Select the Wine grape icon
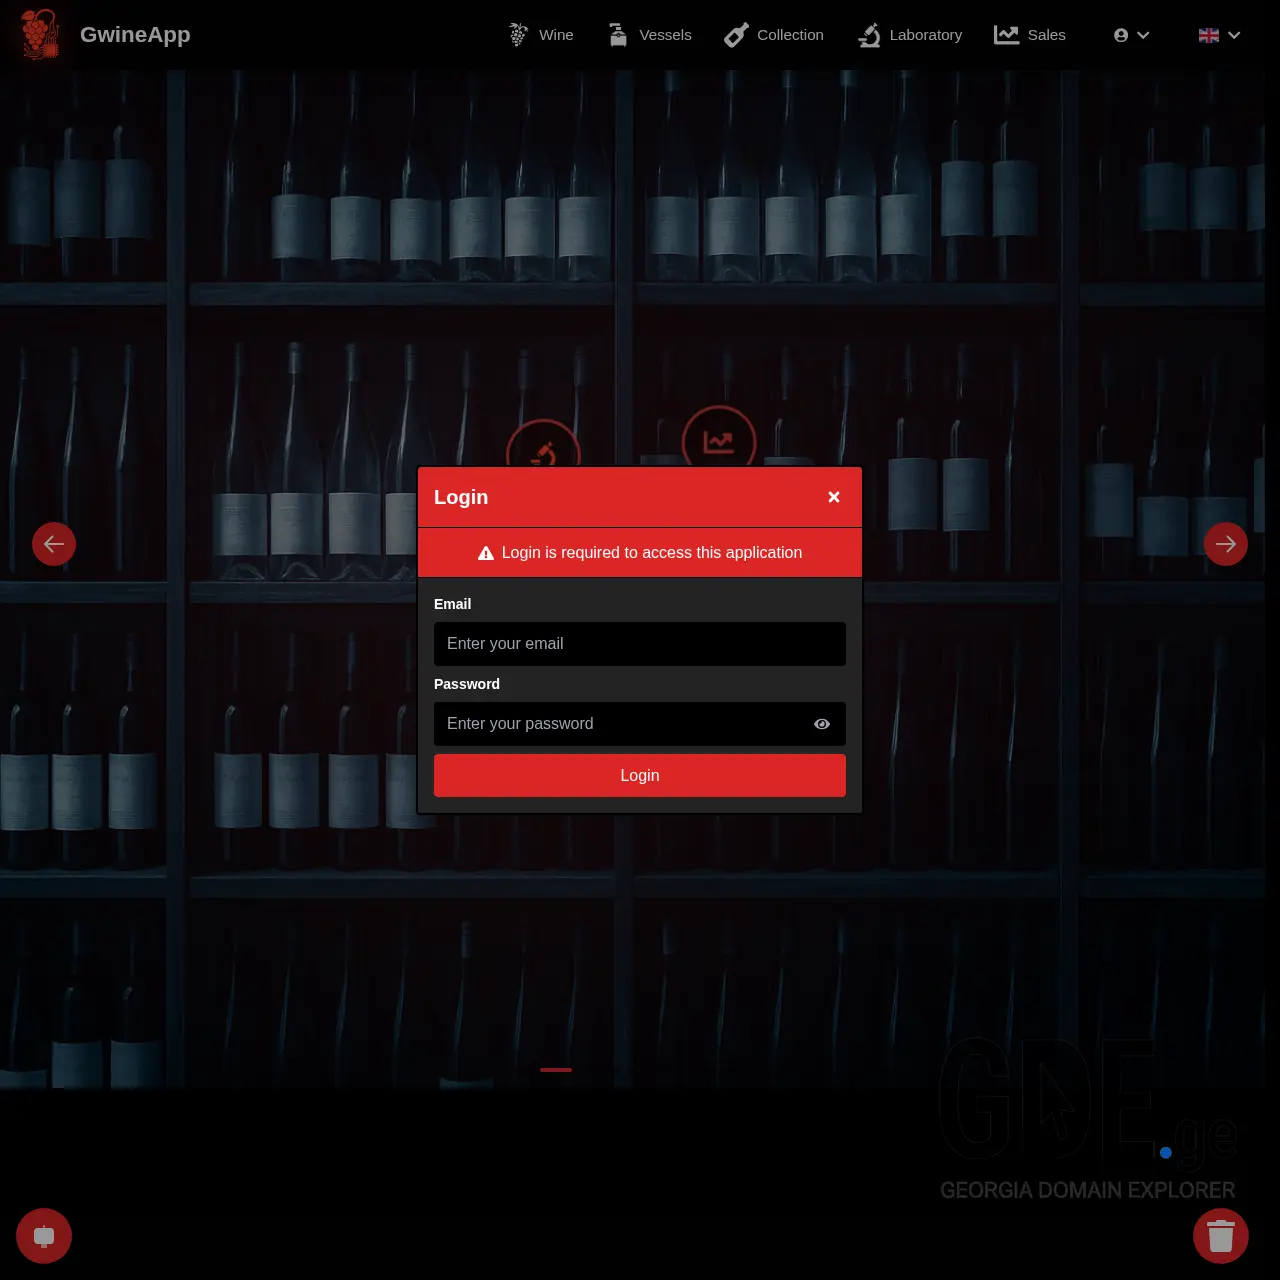This screenshot has width=1280, height=1280. point(517,34)
